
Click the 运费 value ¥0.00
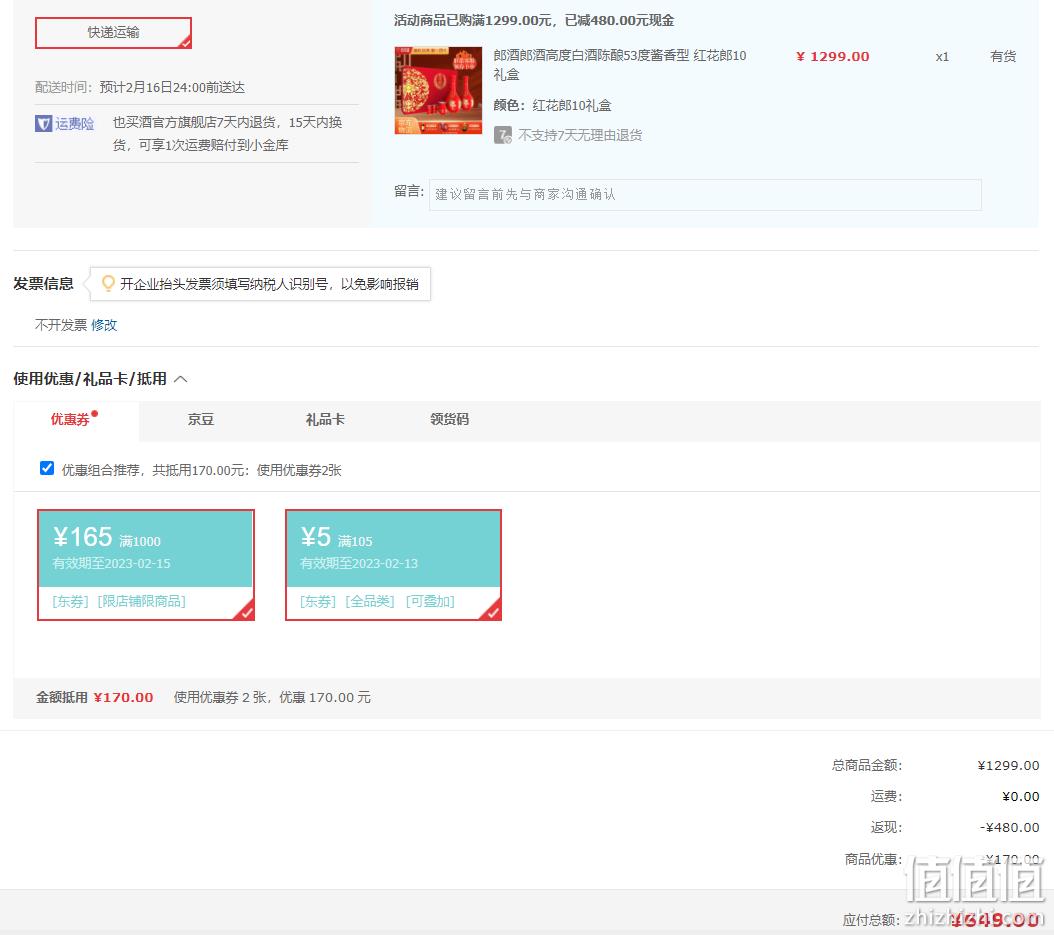point(1020,797)
